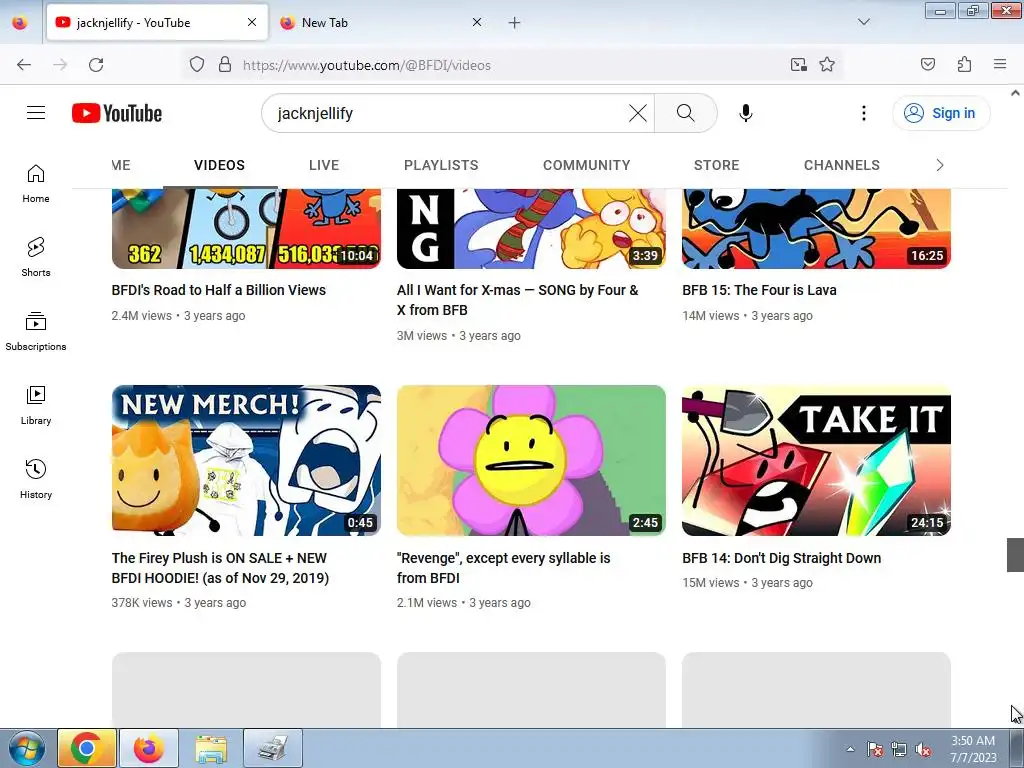This screenshot has width=1024, height=768.
Task: Click the magnifier search button
Action: pos(686,113)
